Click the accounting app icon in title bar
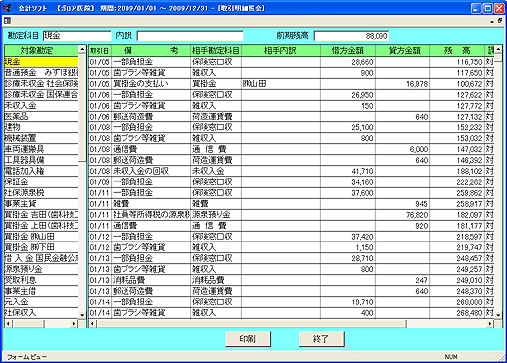 (7, 8)
